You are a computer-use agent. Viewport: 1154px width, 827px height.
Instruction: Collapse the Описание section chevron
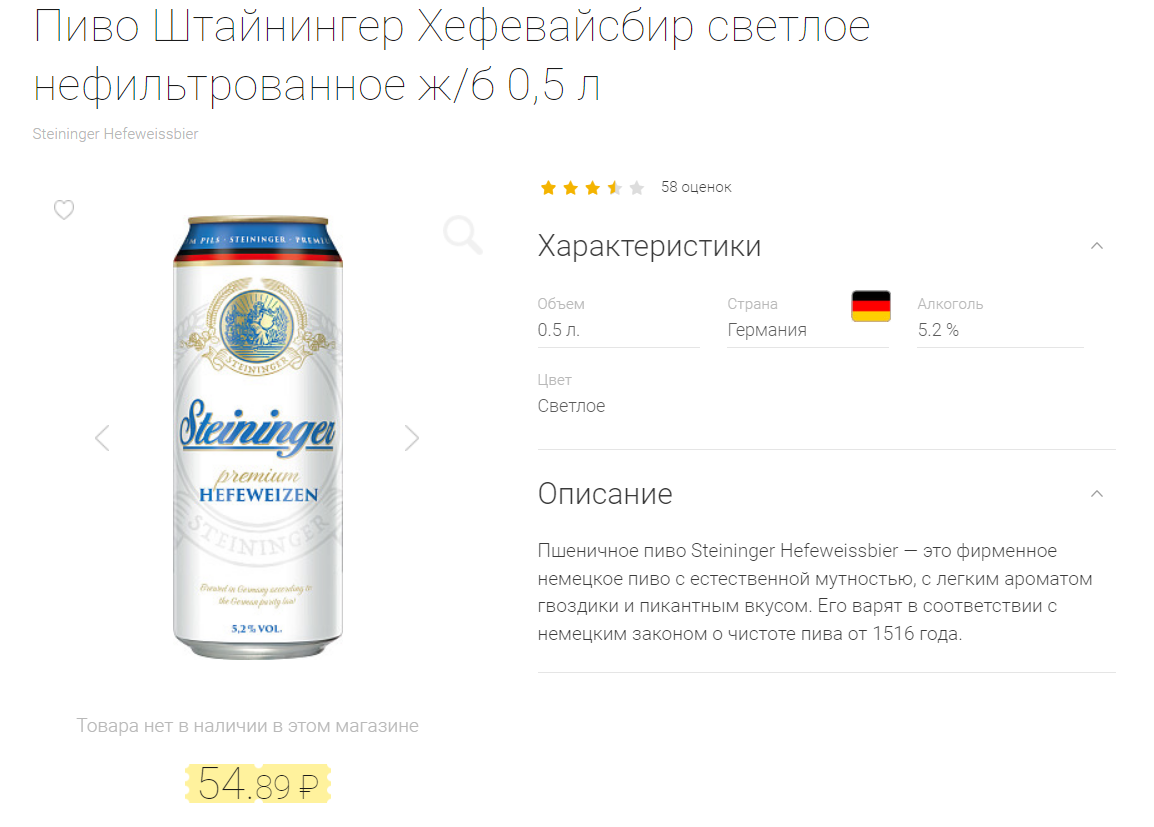click(x=1097, y=494)
